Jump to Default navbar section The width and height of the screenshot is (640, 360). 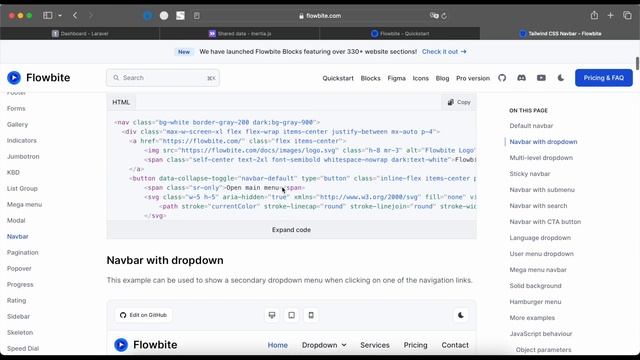coord(531,126)
